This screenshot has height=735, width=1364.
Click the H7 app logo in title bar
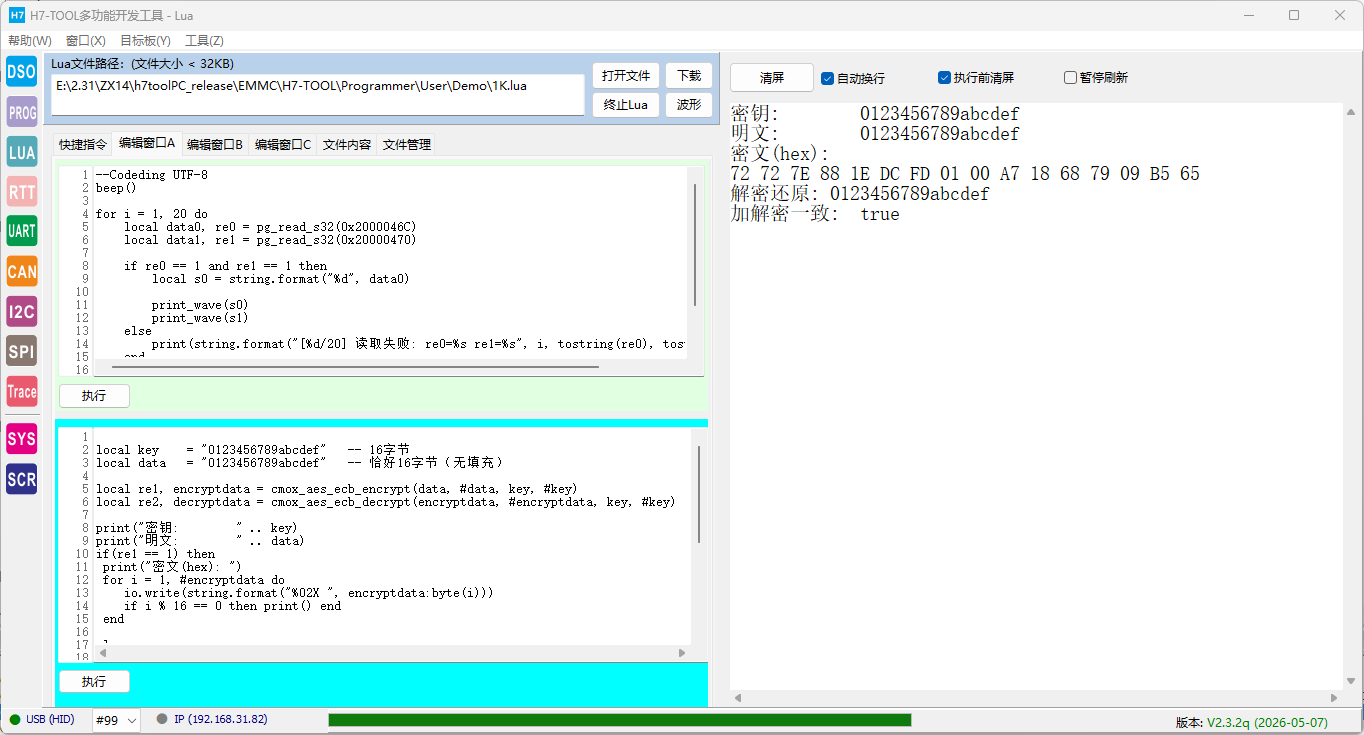(17, 15)
